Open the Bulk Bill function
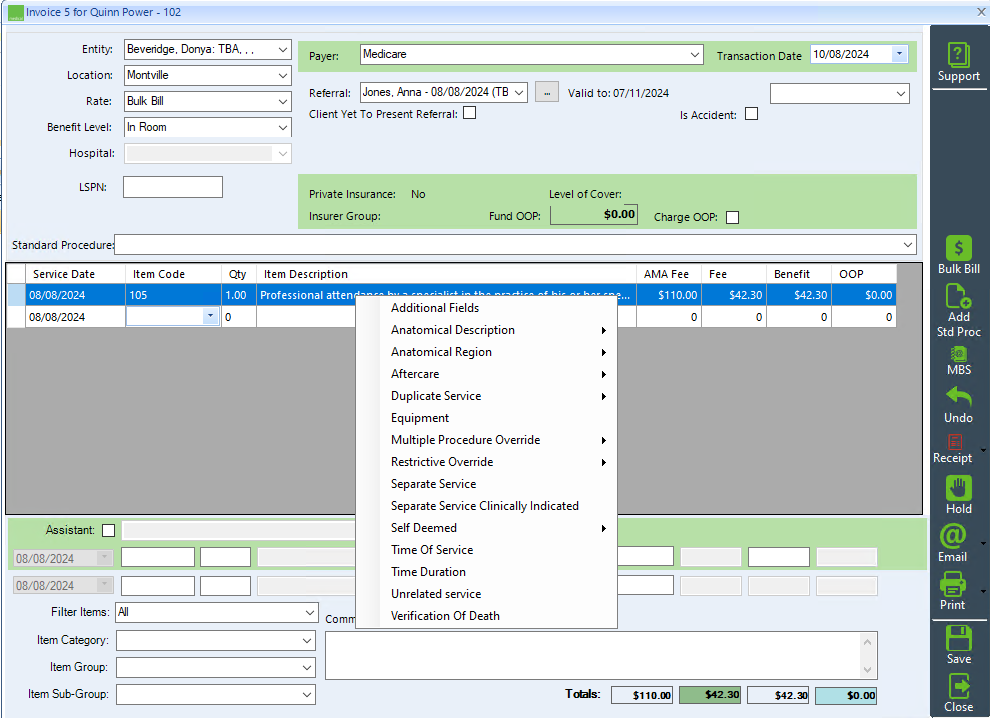 pos(957,252)
